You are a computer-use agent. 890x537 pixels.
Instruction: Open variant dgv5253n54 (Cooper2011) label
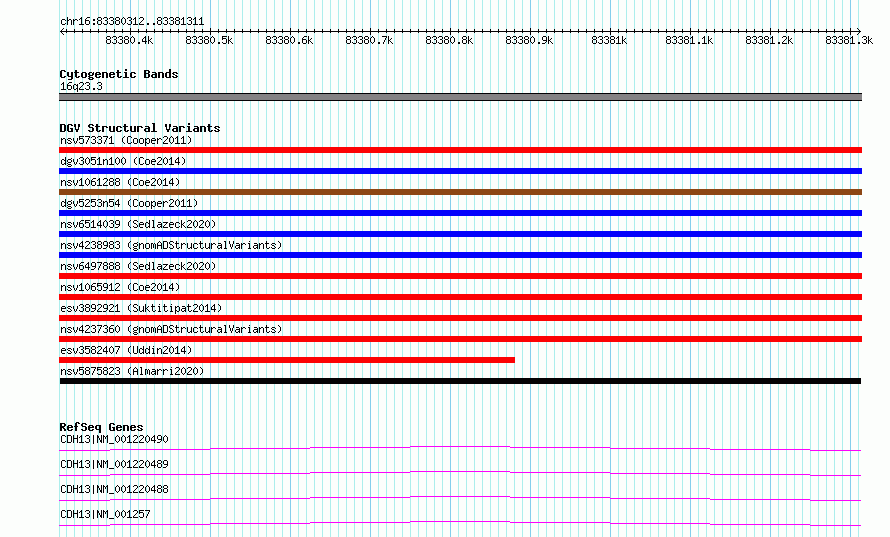point(129,203)
